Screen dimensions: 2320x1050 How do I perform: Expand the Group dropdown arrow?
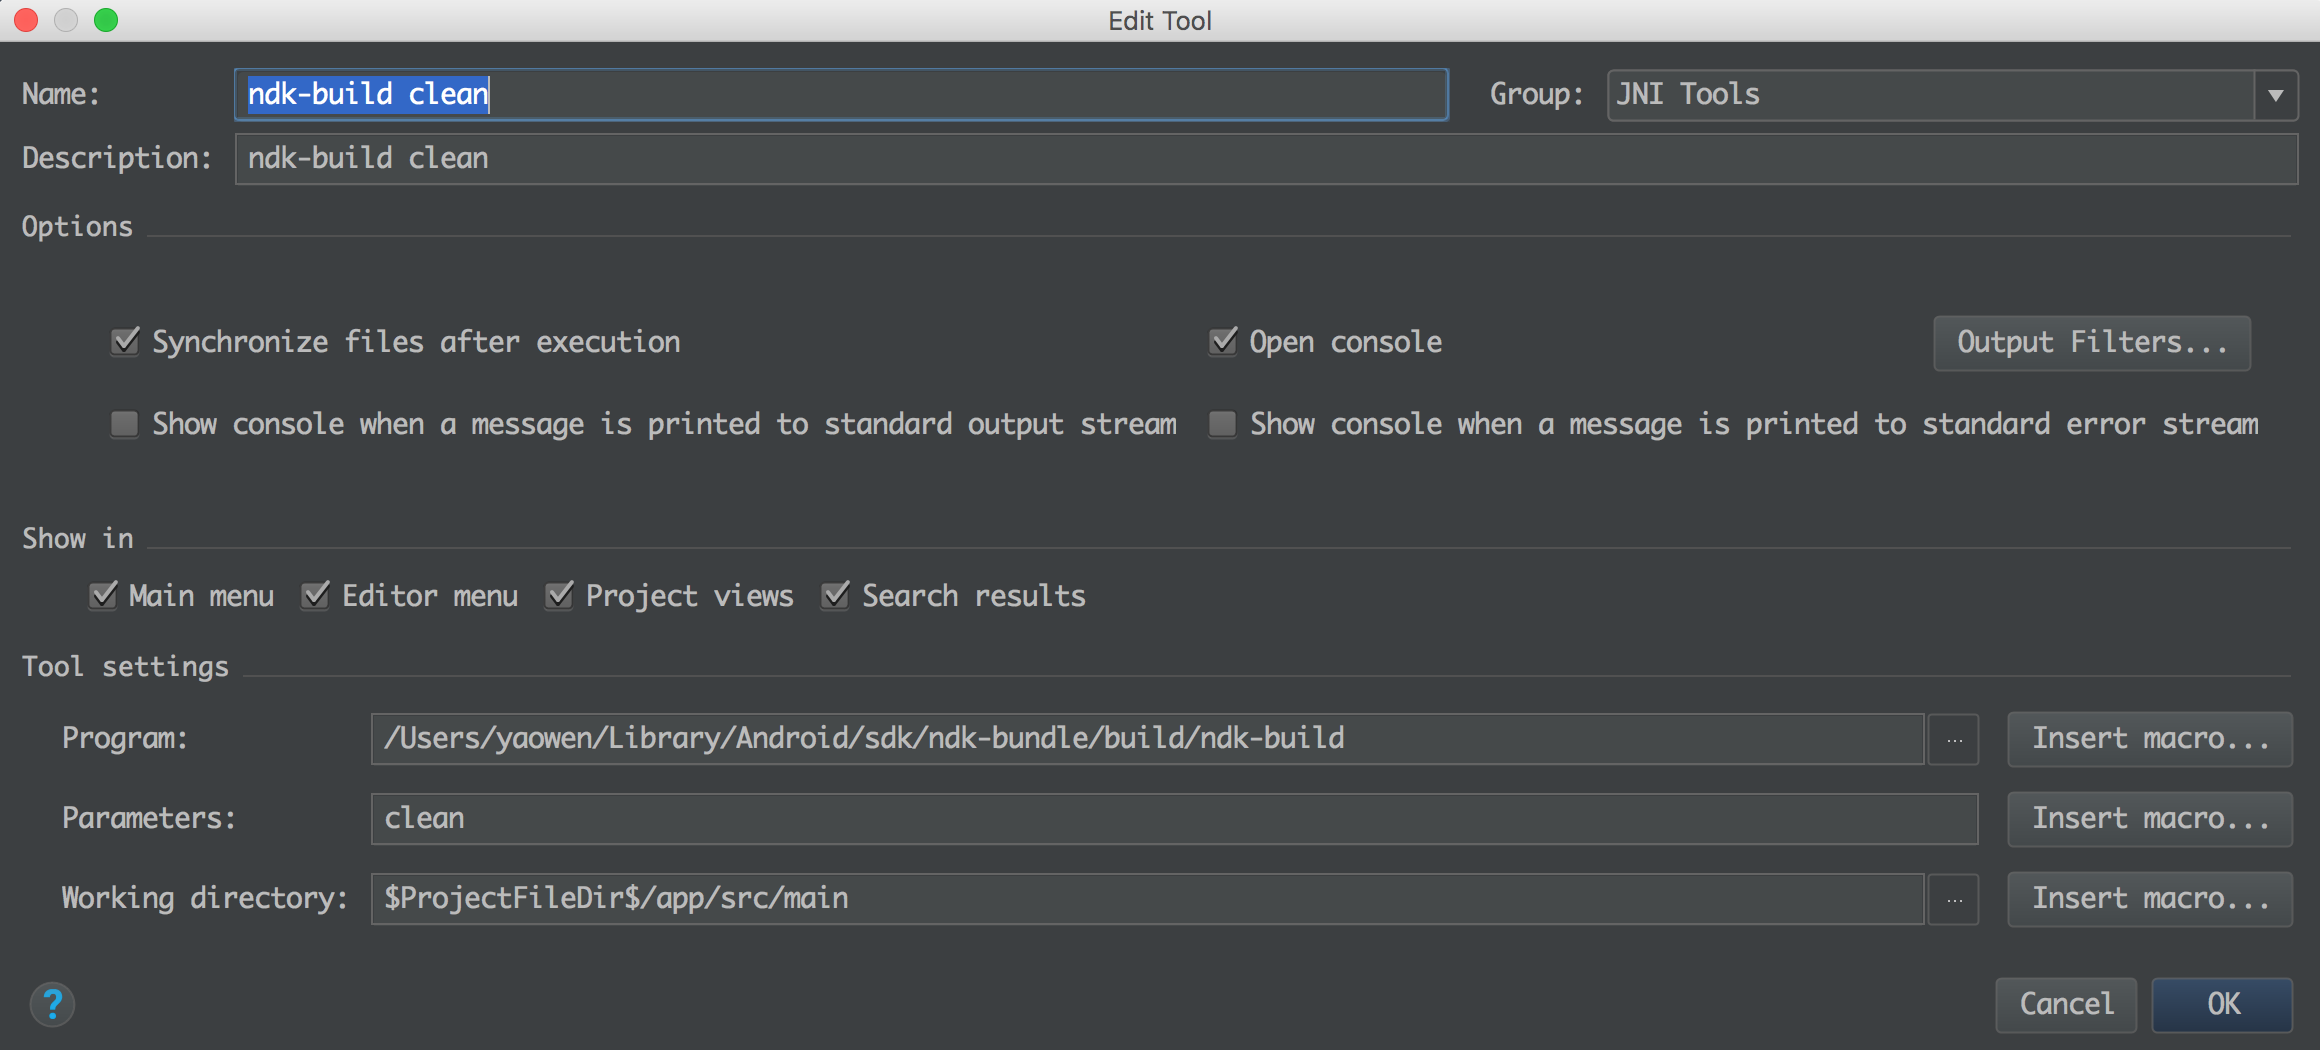pos(2275,95)
